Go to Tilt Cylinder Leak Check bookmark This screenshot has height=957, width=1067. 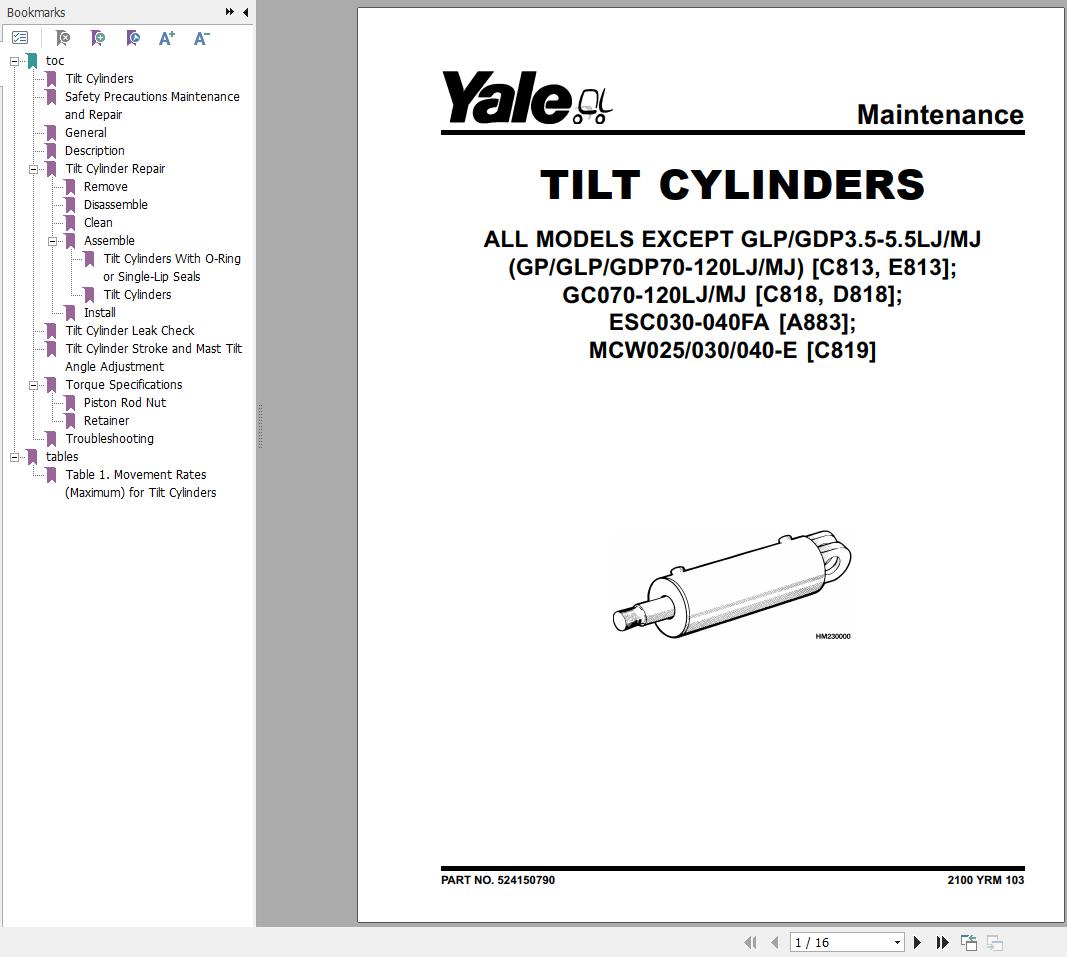[130, 331]
